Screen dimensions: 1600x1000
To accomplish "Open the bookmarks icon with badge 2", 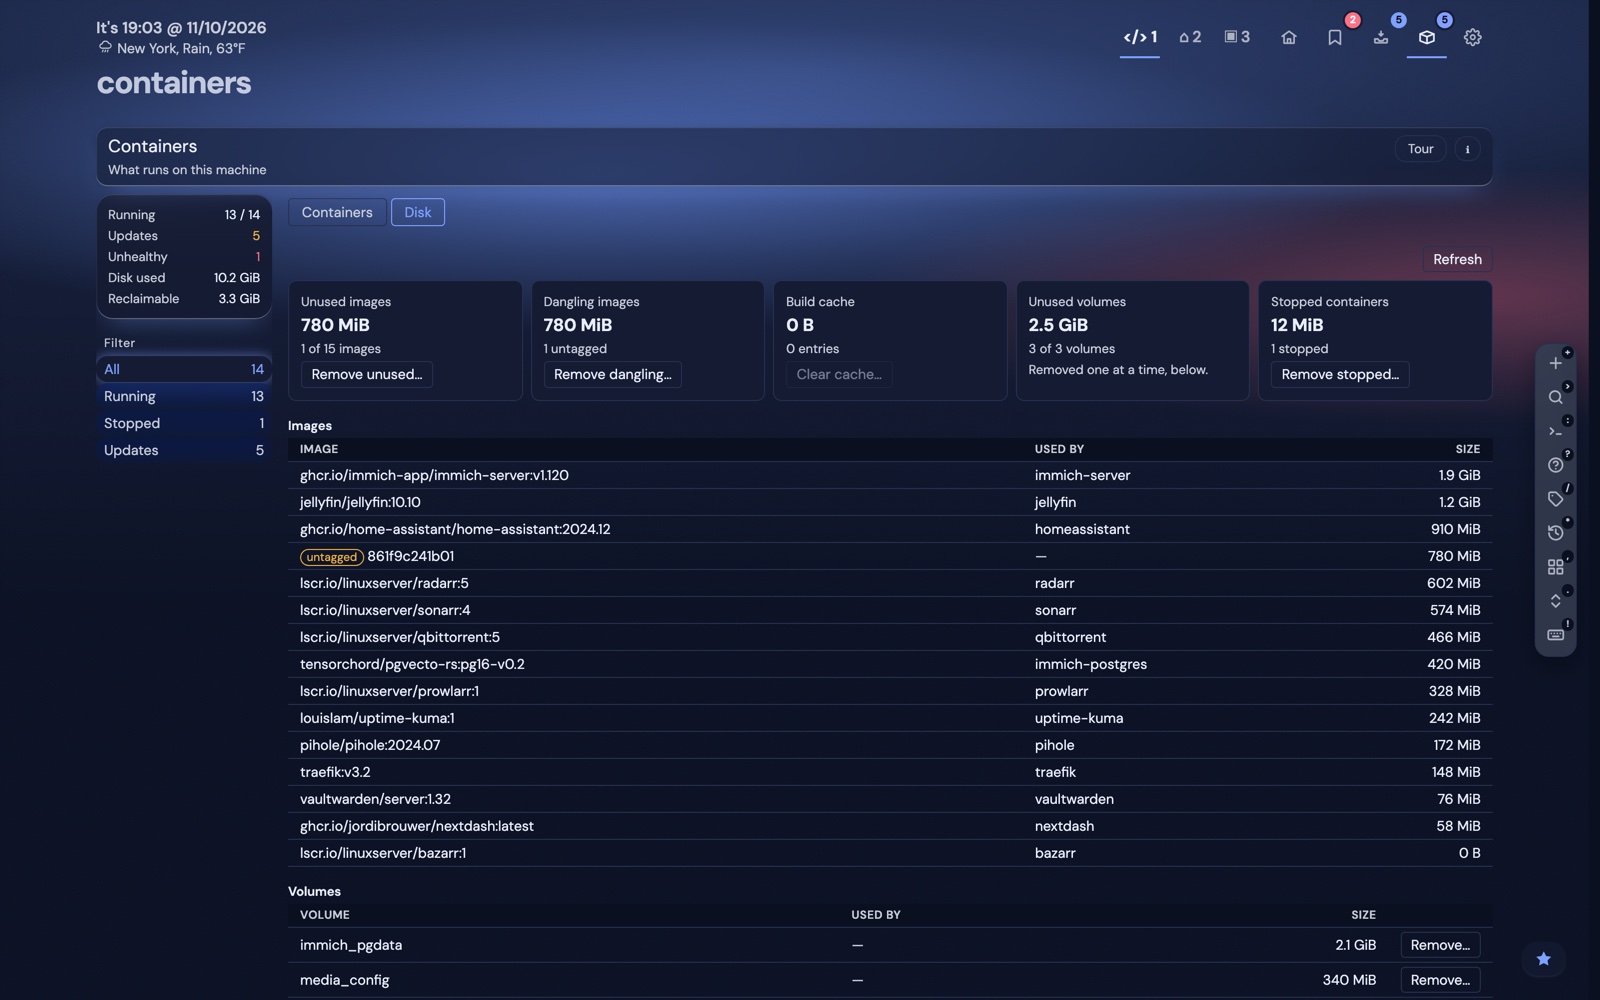I will click(x=1335, y=37).
